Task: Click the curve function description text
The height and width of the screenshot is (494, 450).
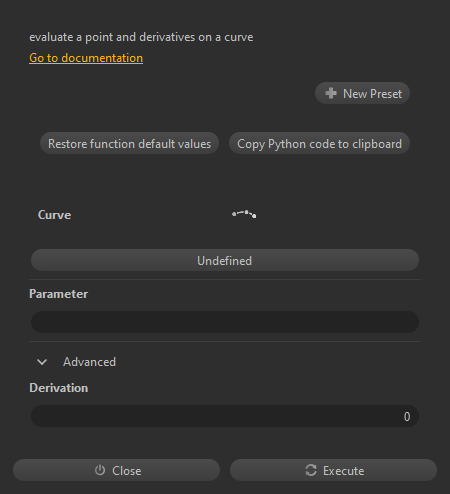Action: pos(141,37)
